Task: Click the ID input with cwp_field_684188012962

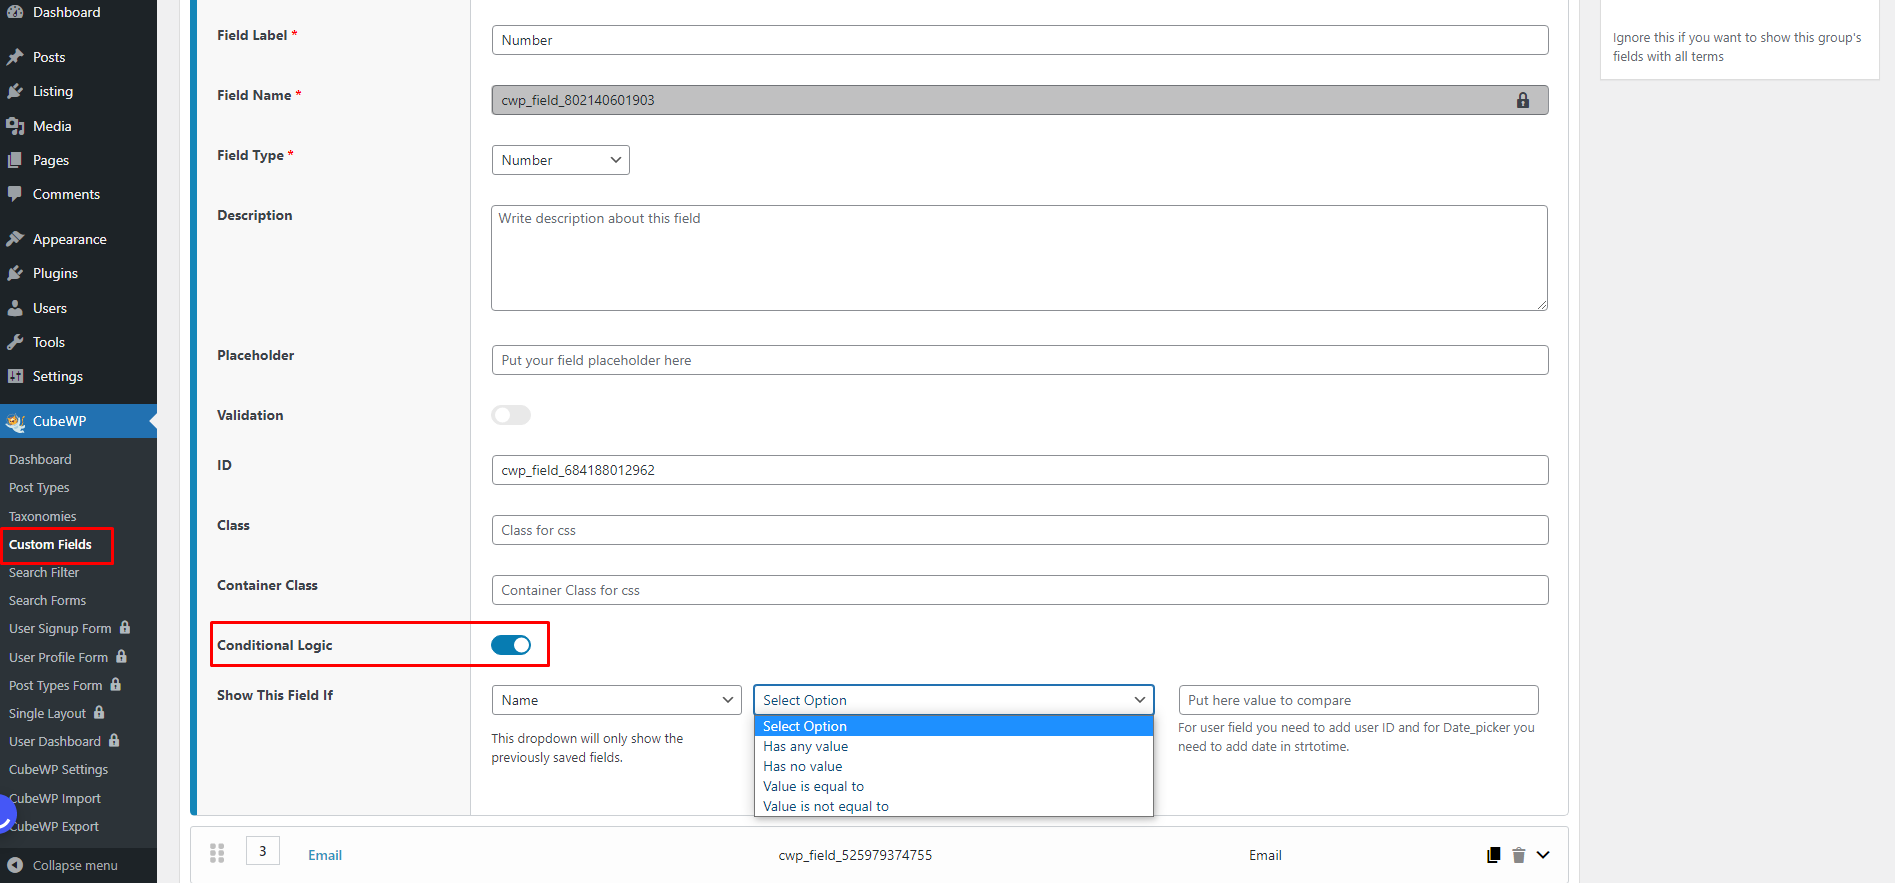Action: point(1020,470)
